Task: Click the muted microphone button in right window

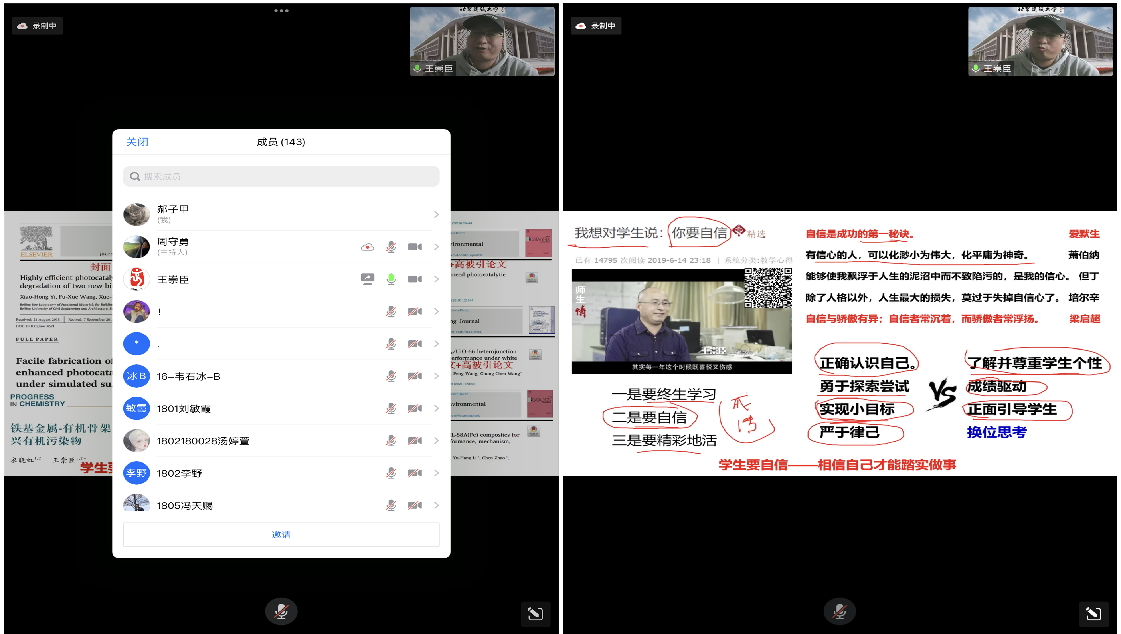Action: tap(840, 611)
